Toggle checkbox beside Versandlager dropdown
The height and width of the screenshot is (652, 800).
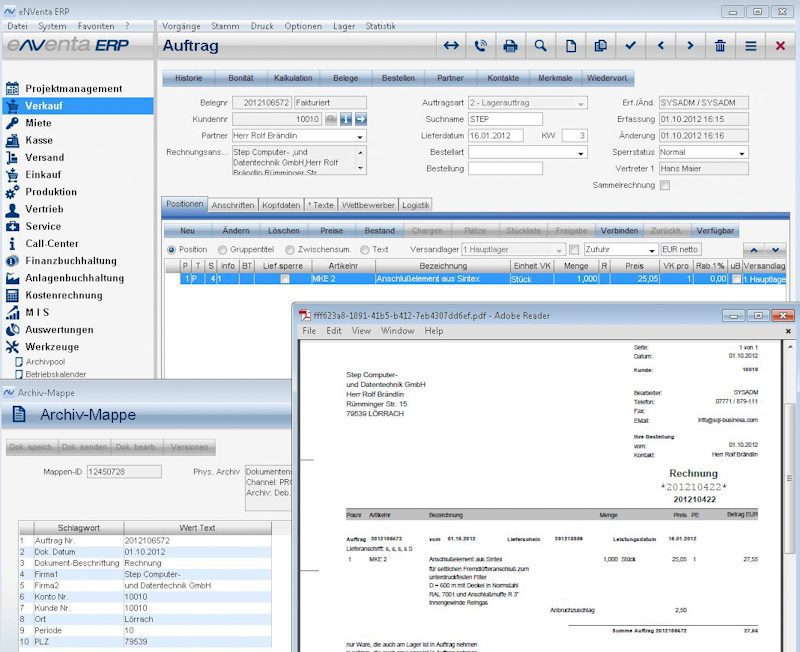point(574,249)
